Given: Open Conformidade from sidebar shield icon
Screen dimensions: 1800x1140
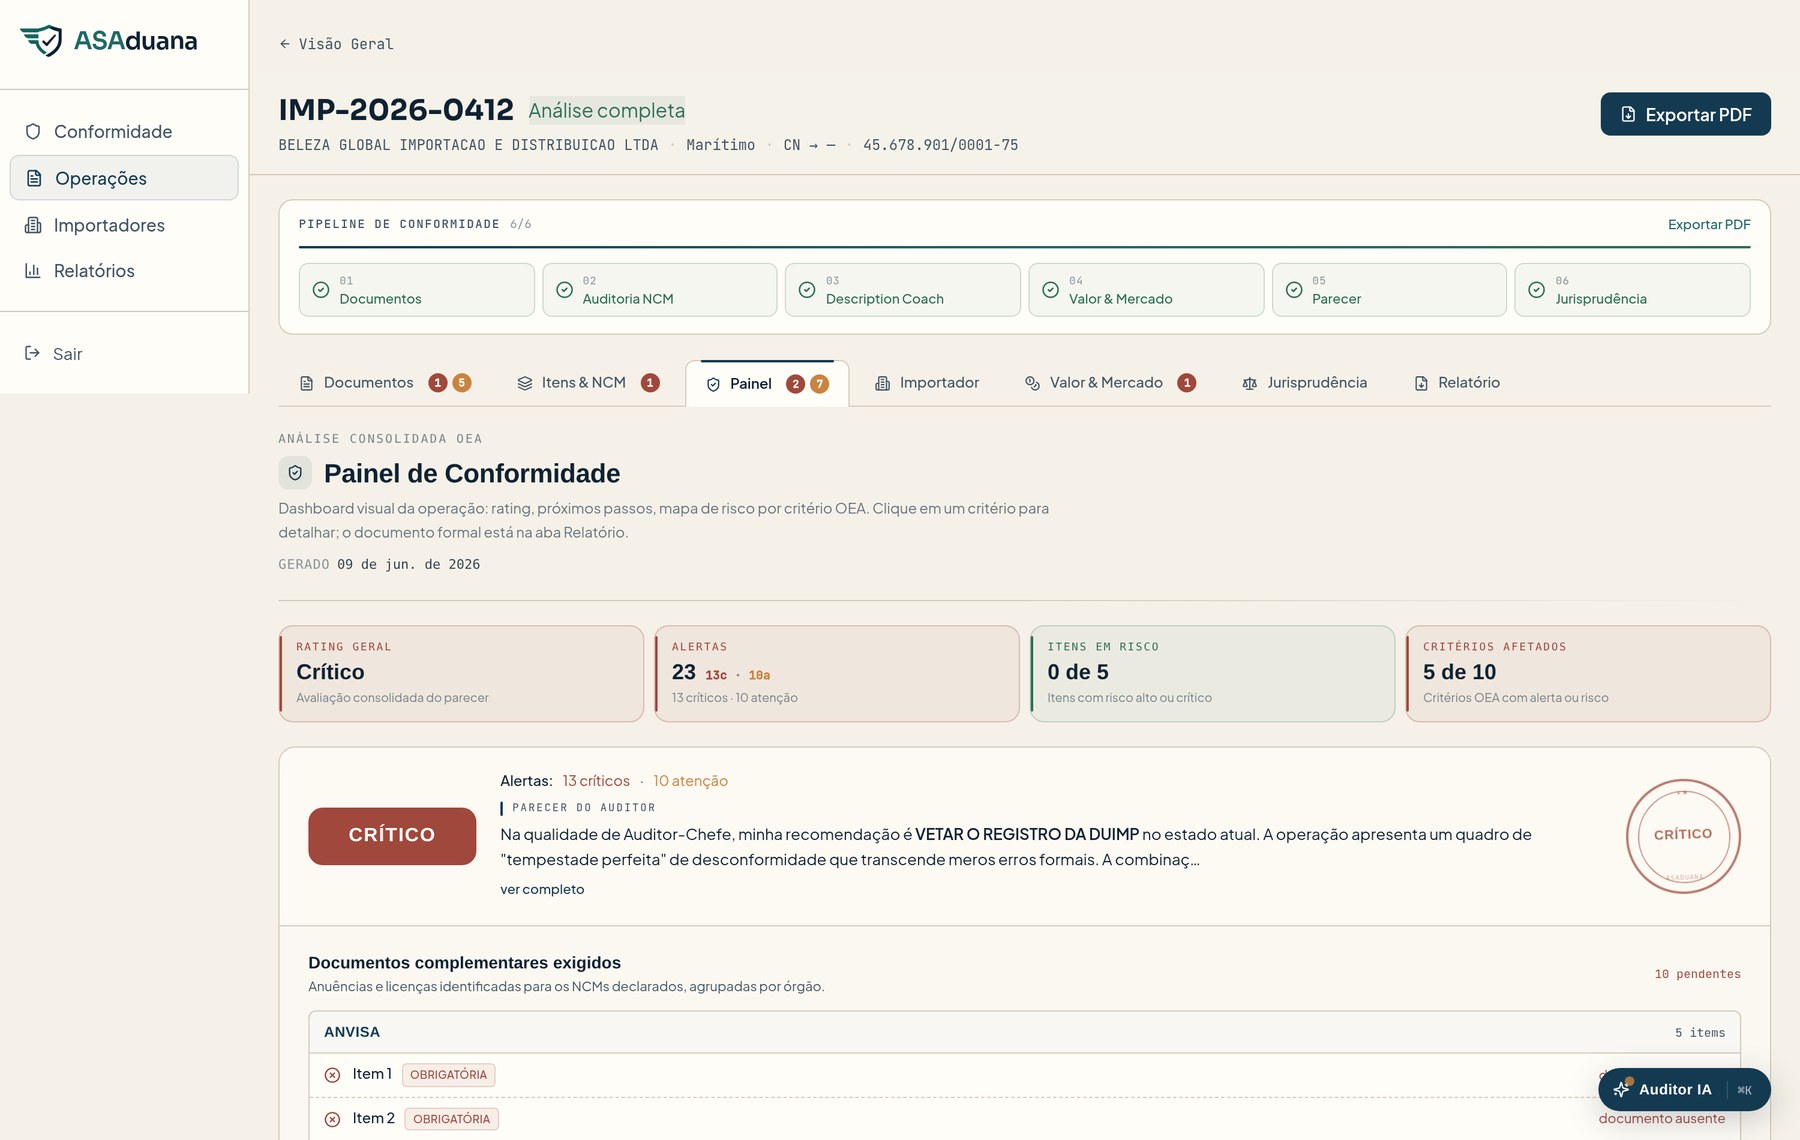Looking at the screenshot, I should [33, 131].
